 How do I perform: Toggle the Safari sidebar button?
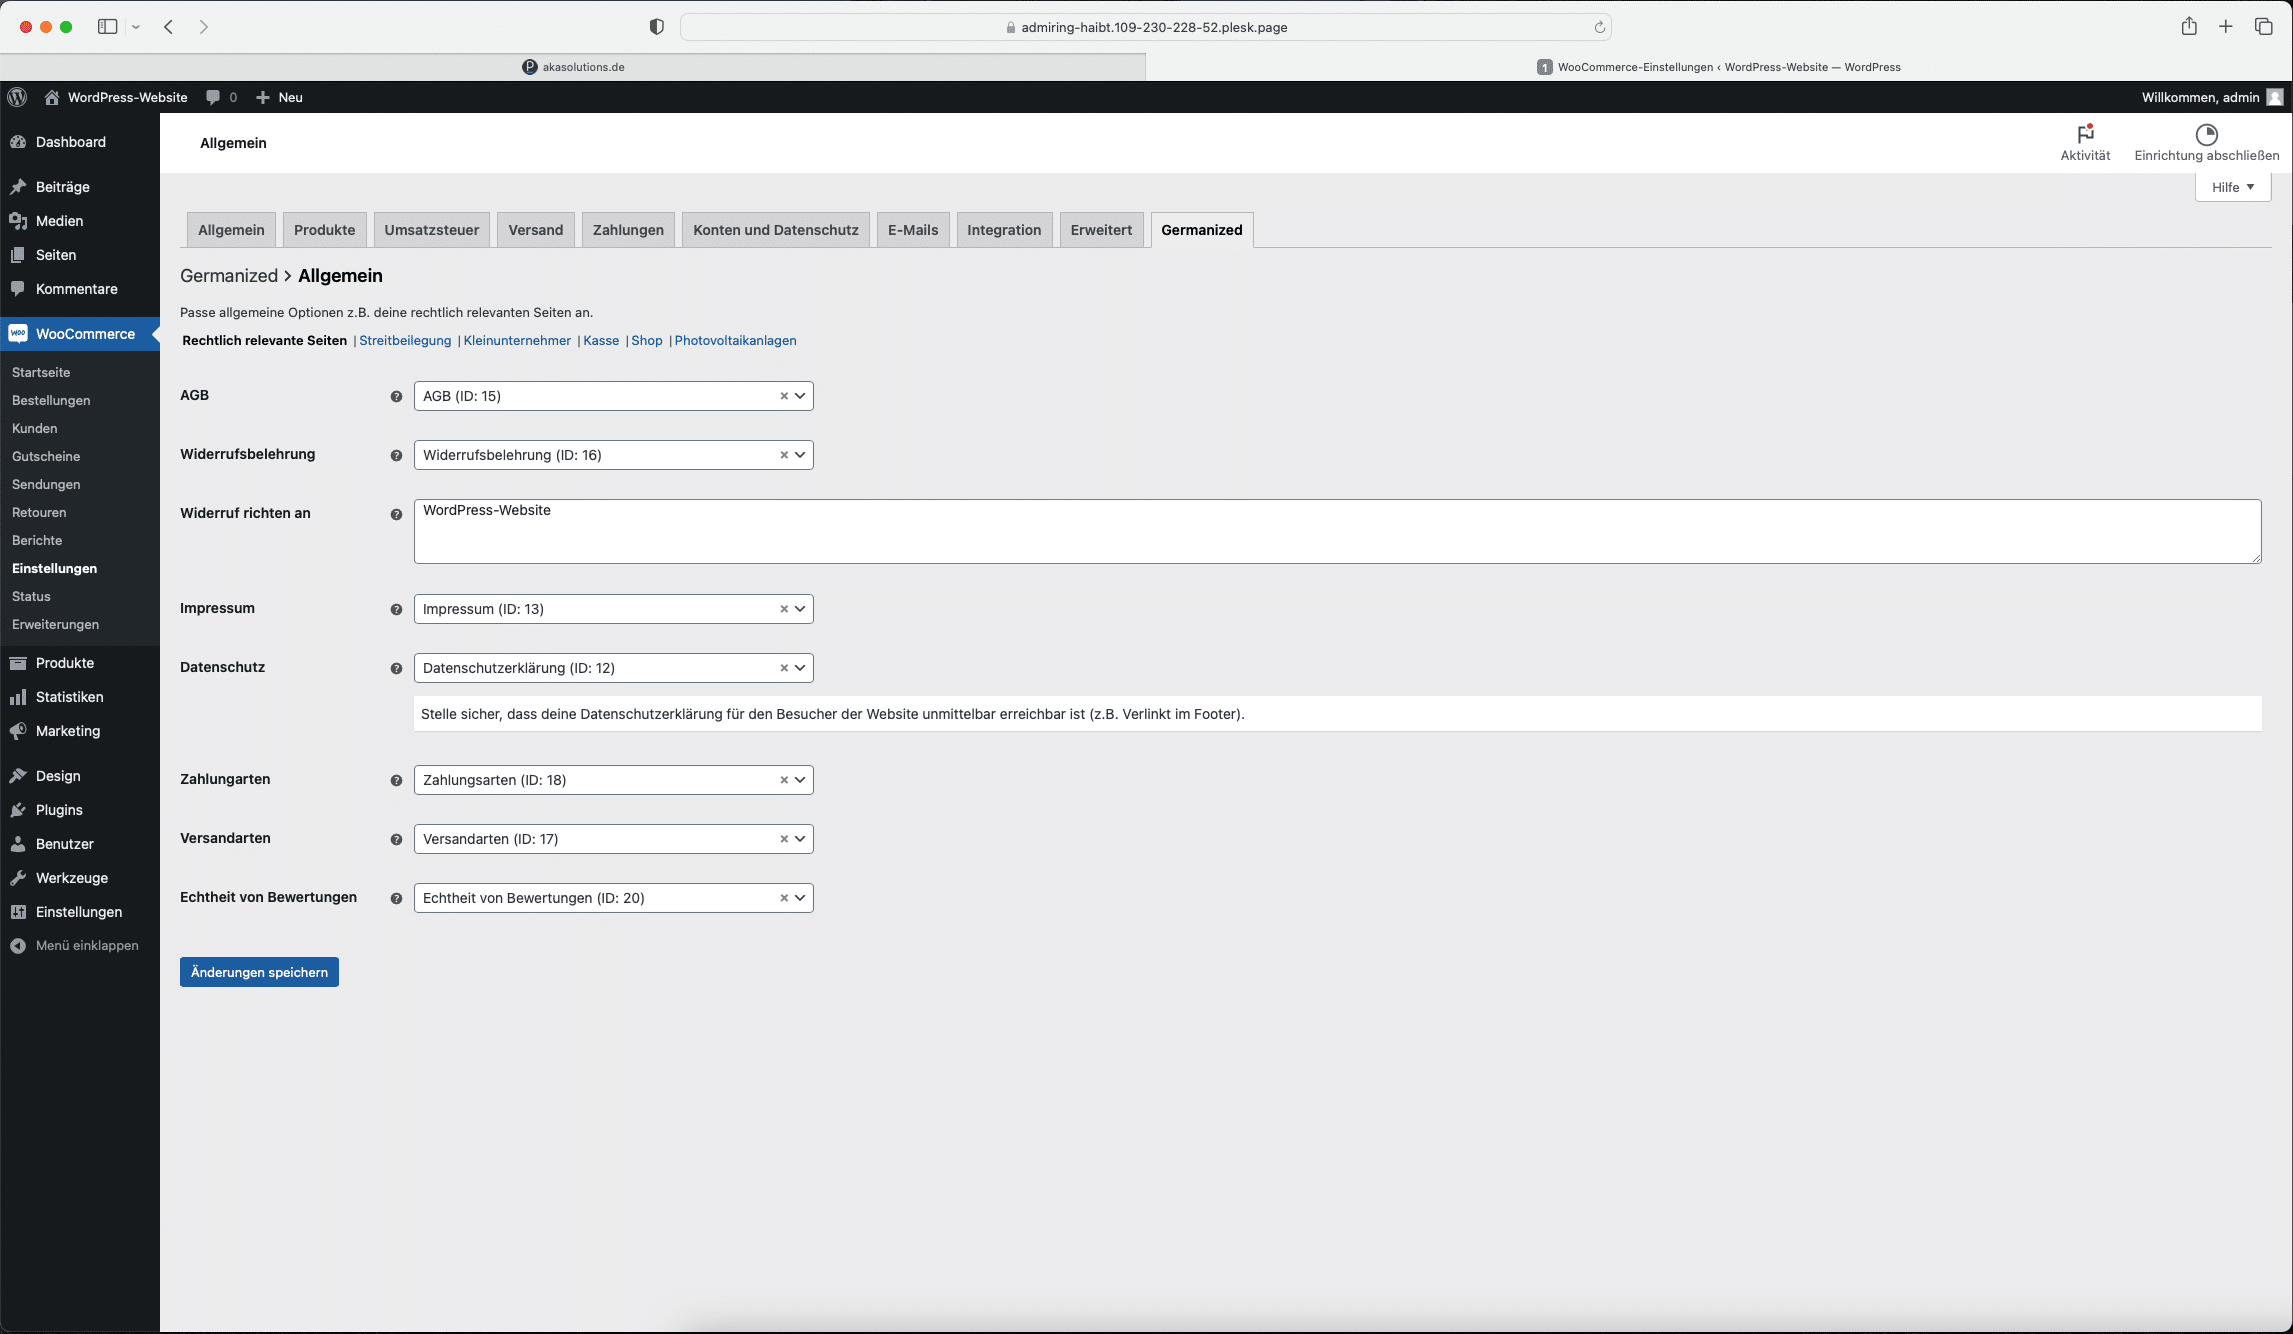tap(107, 27)
